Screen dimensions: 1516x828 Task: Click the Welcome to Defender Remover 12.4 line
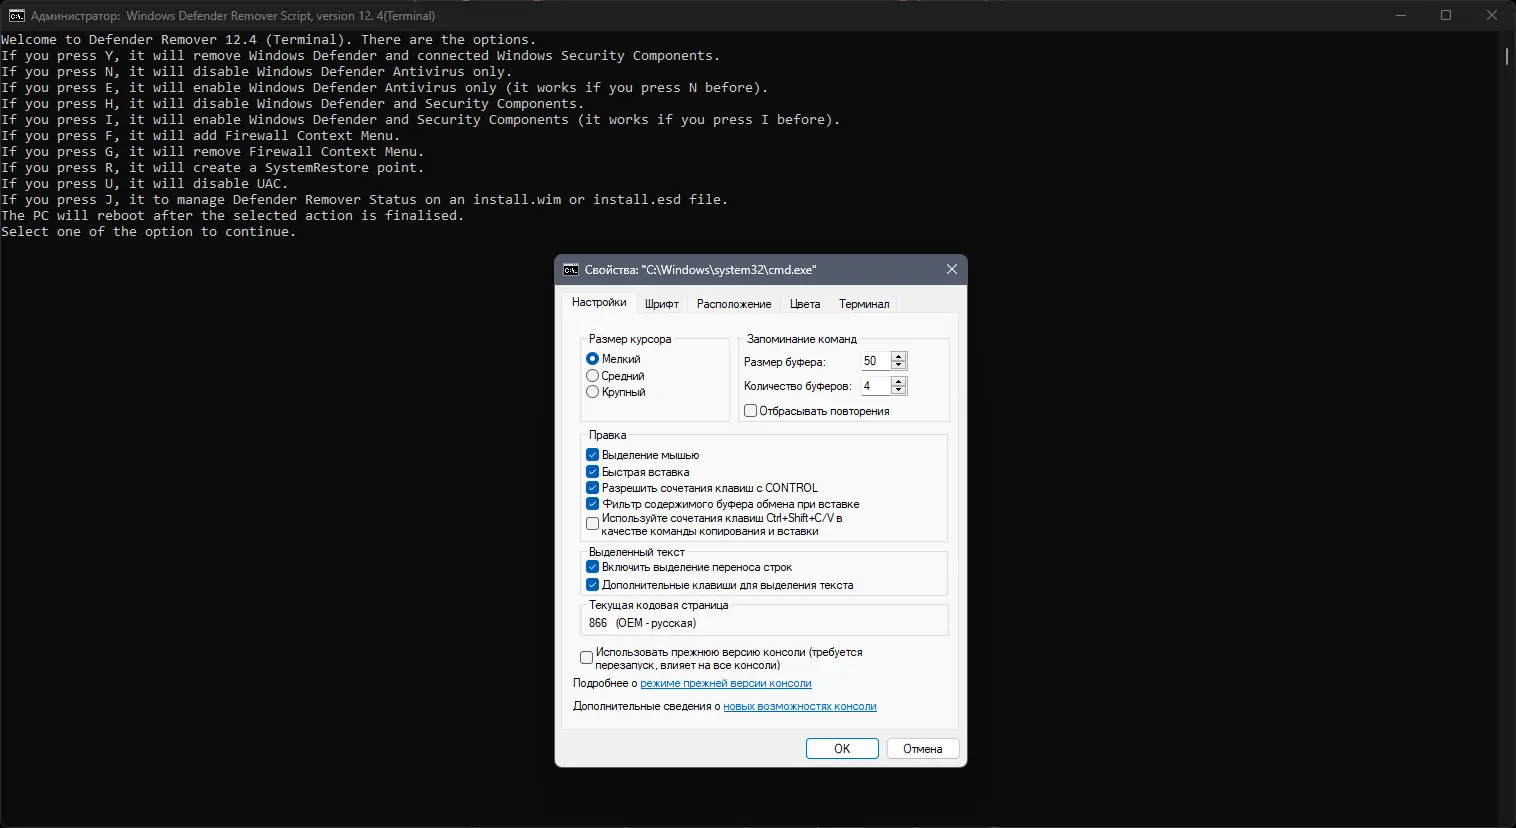pos(269,40)
